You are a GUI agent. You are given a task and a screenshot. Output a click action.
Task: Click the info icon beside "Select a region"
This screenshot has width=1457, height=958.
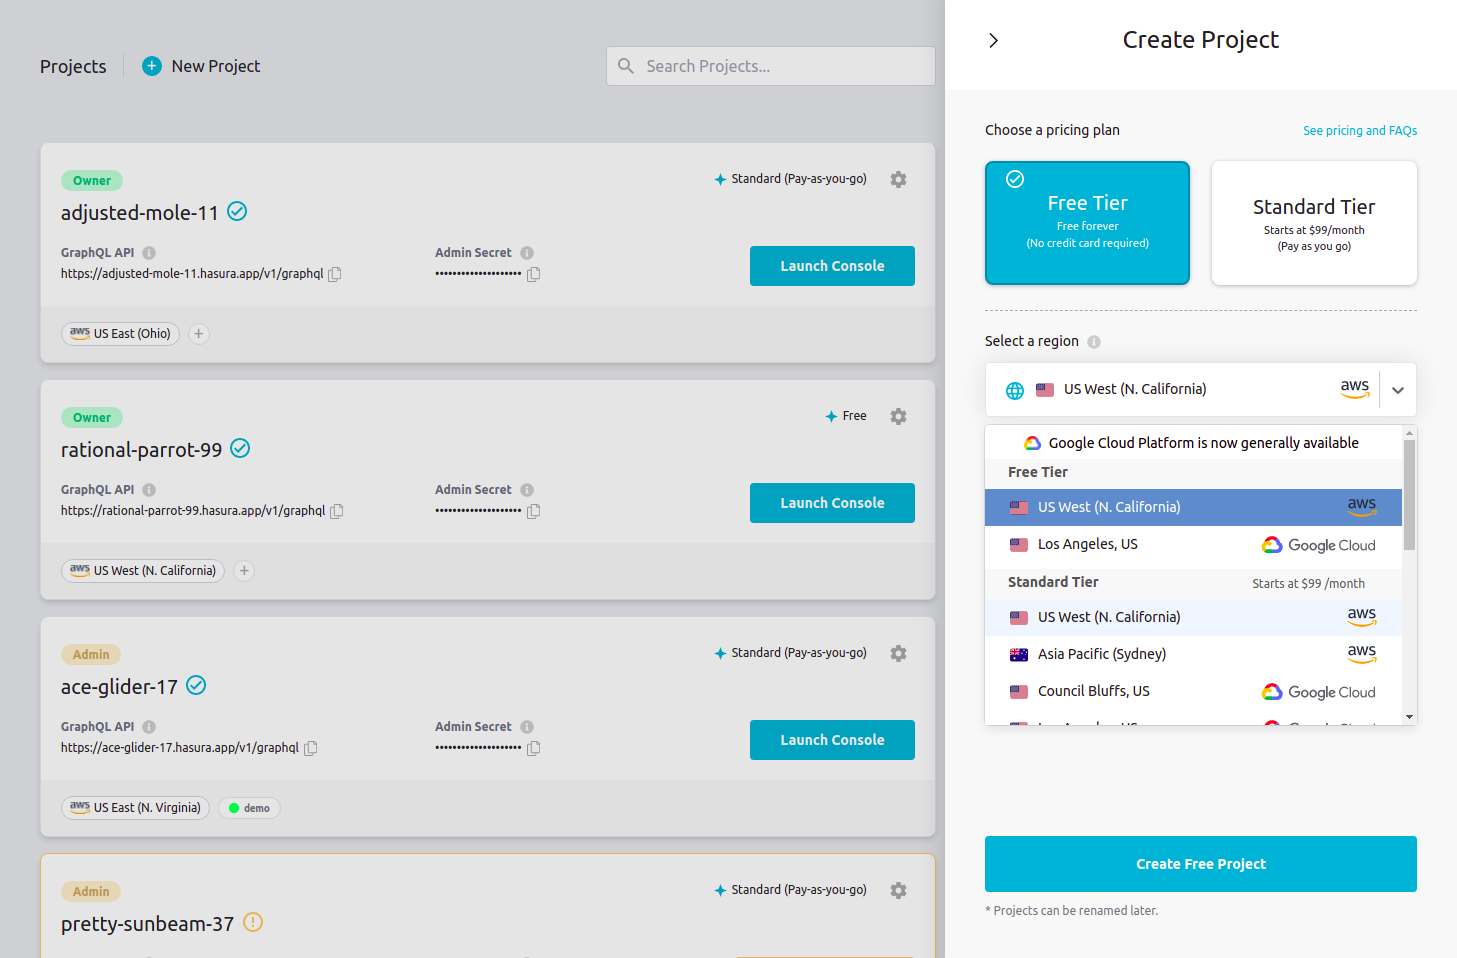coord(1095,341)
